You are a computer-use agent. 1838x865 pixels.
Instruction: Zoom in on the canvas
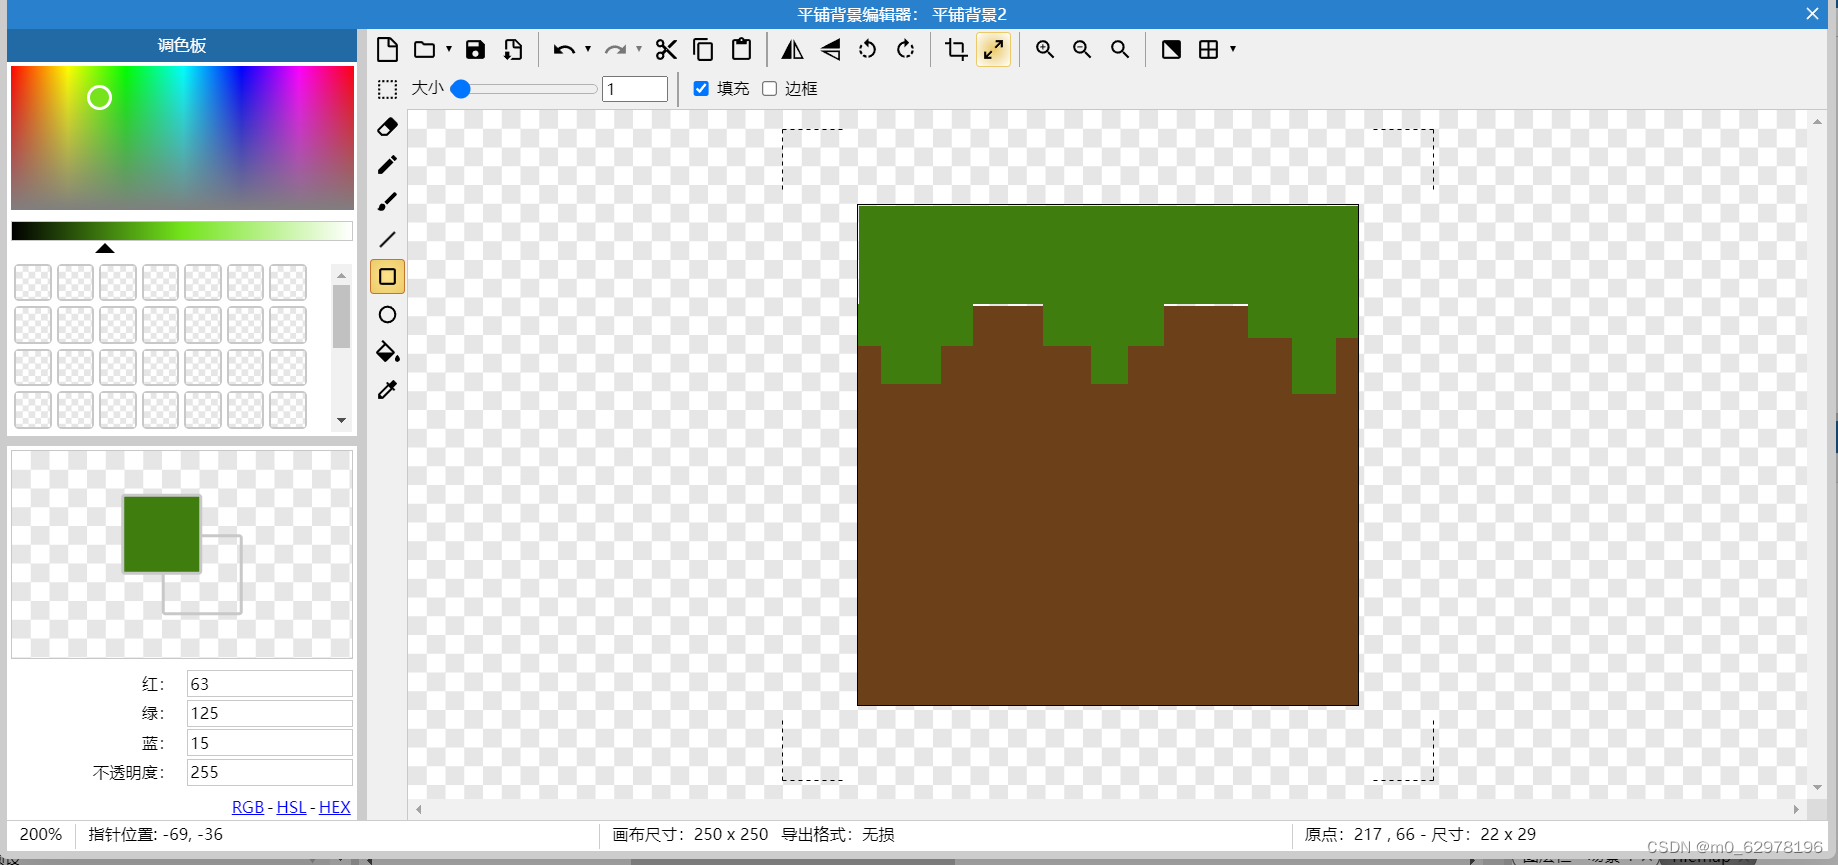1045,49
